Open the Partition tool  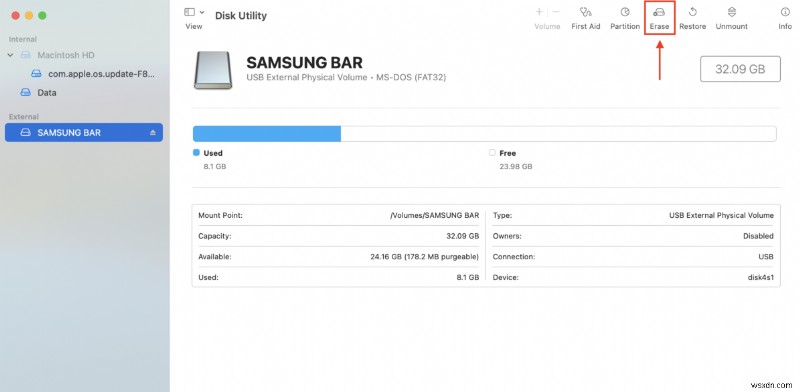pyautogui.click(x=625, y=18)
